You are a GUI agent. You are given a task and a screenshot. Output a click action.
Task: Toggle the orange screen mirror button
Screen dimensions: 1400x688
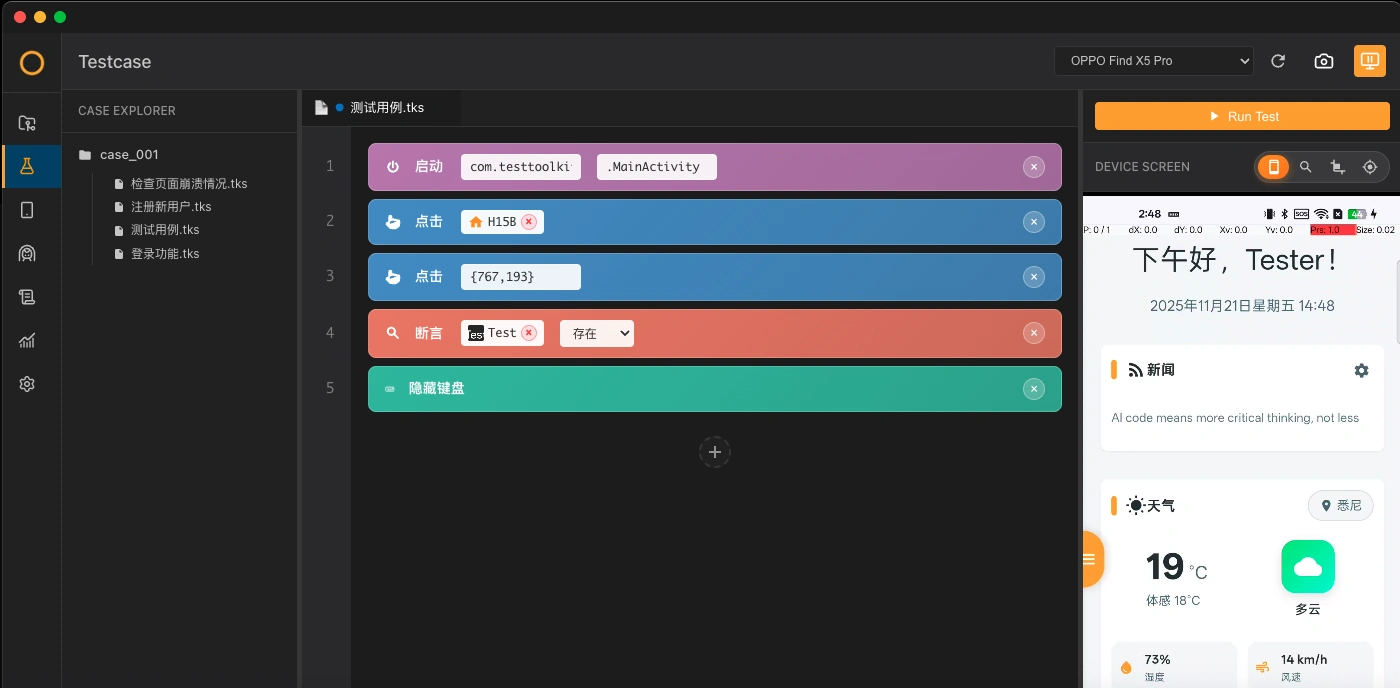pyautogui.click(x=1369, y=61)
